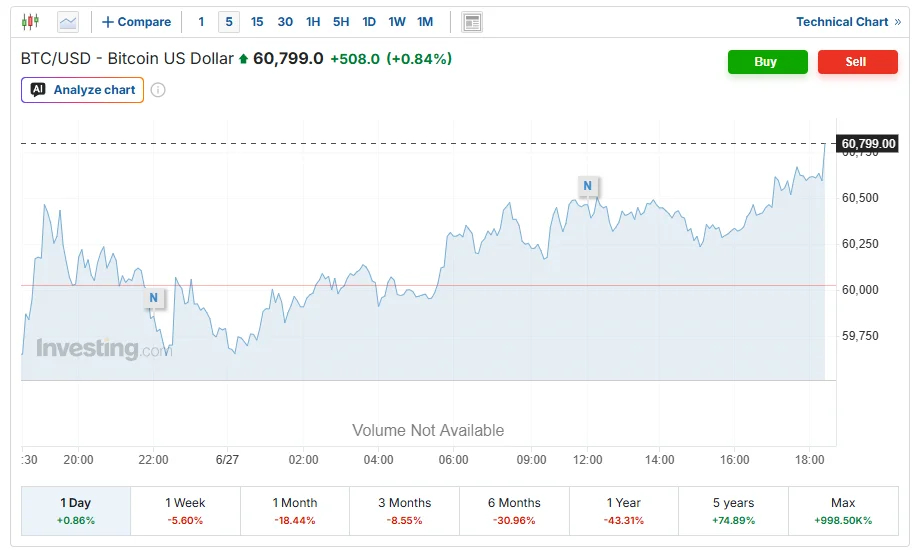This screenshot has height=550, width=918.
Task: Click the news layout icon in toolbar
Action: point(472,22)
